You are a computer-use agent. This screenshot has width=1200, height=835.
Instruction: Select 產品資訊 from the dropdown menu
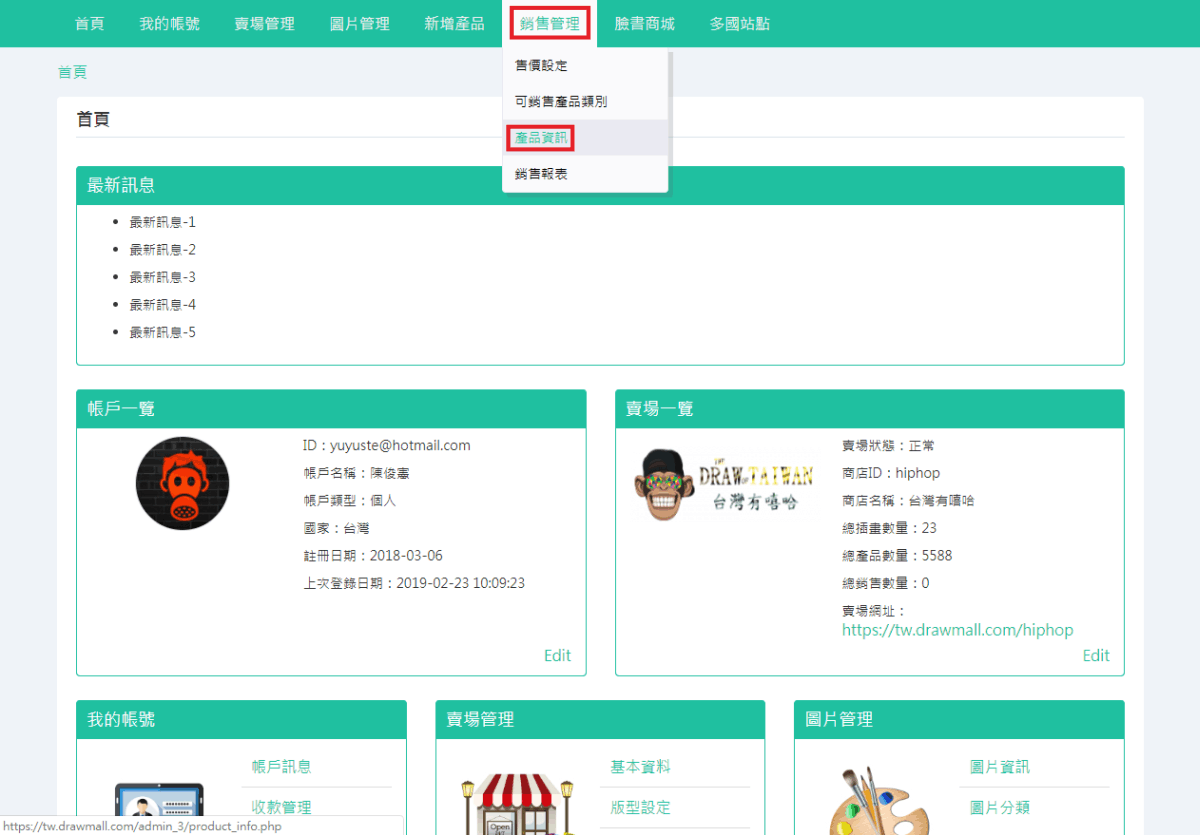pos(540,137)
